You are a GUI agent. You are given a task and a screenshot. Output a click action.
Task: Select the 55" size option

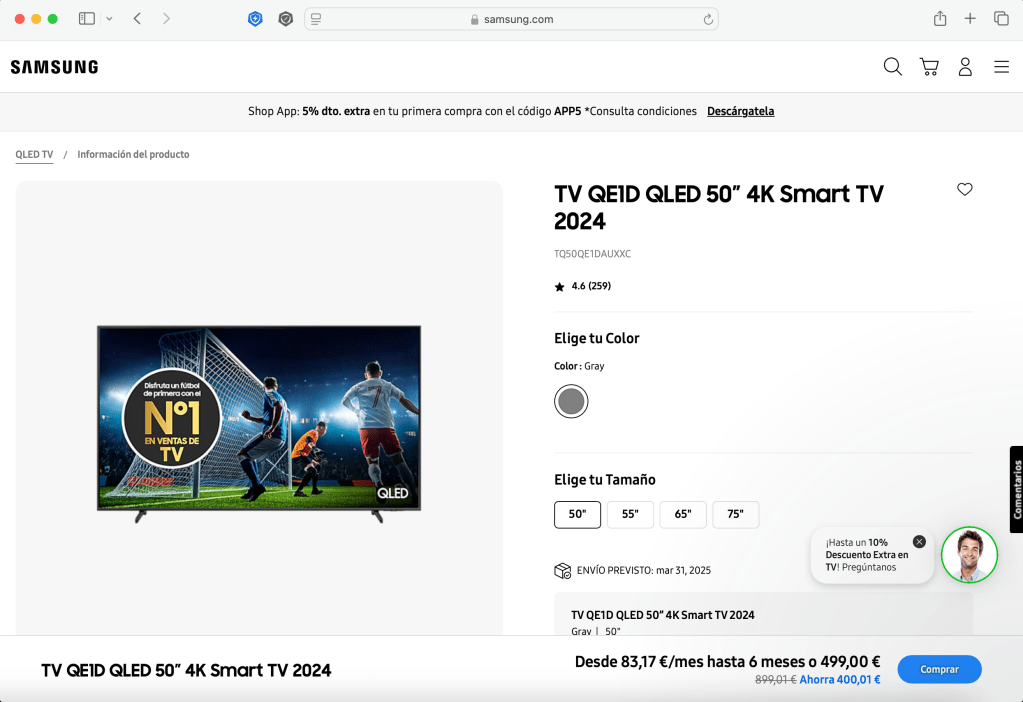pos(630,514)
